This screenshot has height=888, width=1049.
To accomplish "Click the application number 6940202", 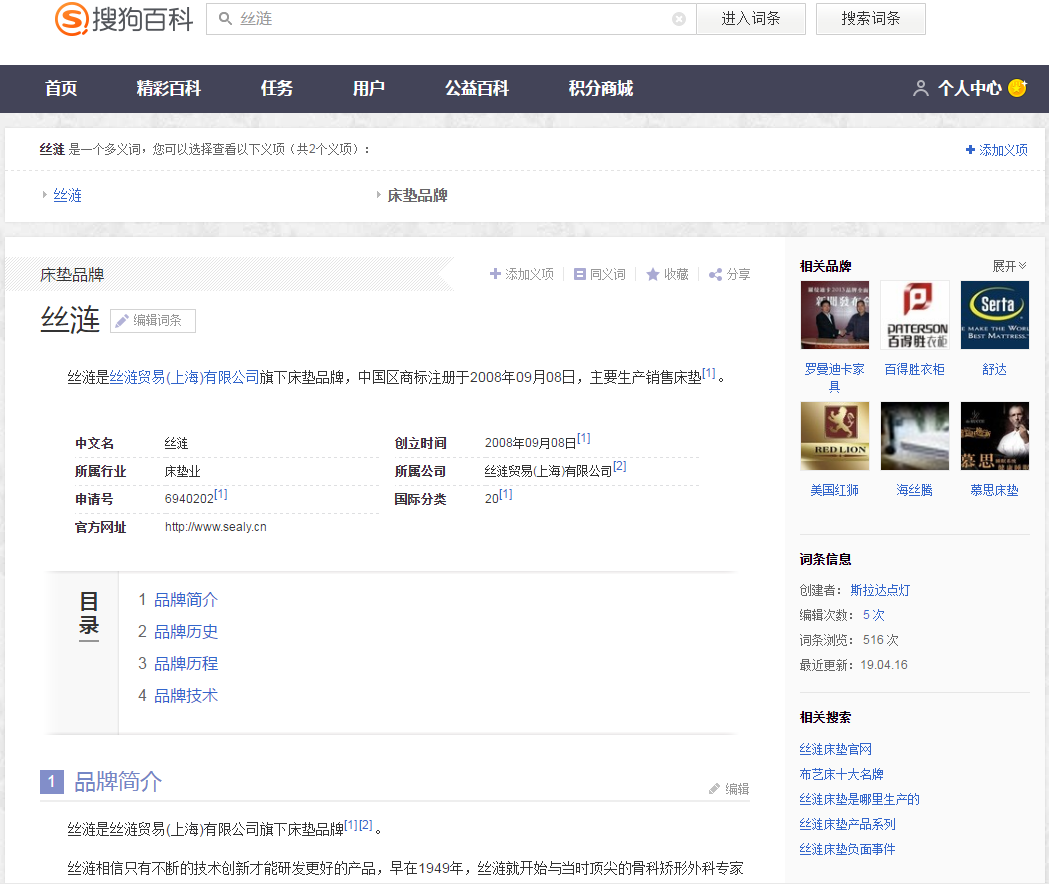I will pyautogui.click(x=189, y=499).
